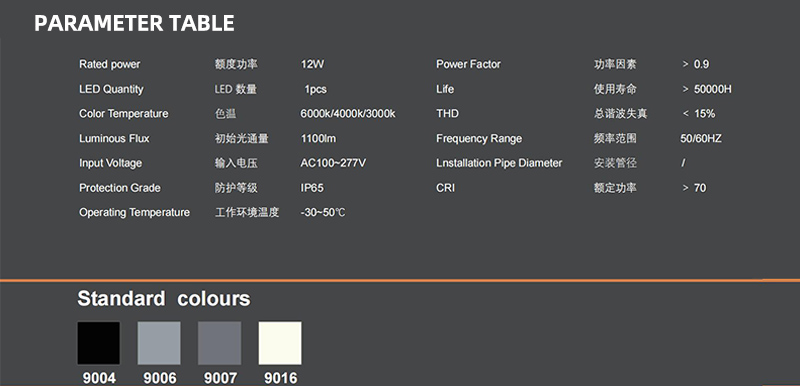The width and height of the screenshot is (800, 386).
Task: Click the Chinese label LED 数量
Action: 236,89
